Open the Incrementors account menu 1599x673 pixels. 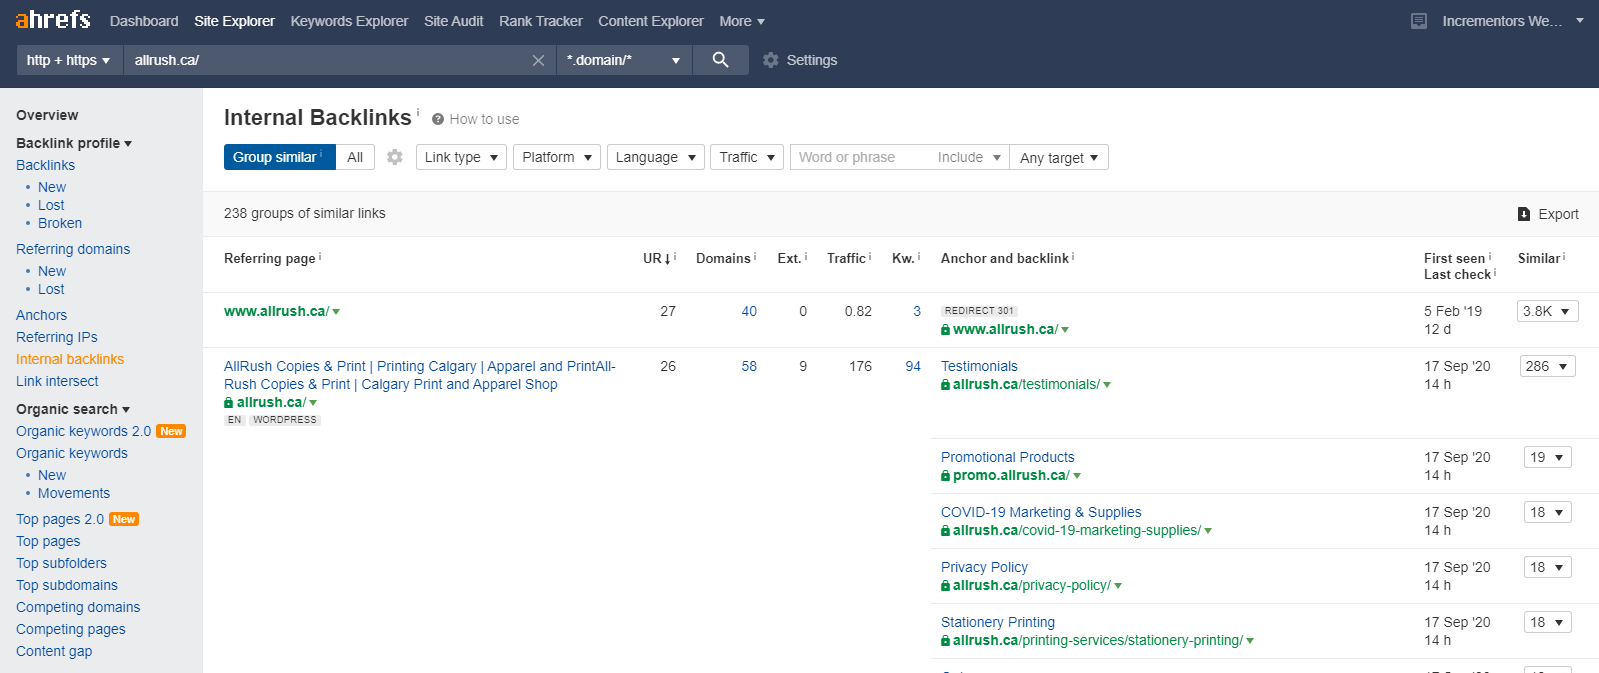[1512, 21]
